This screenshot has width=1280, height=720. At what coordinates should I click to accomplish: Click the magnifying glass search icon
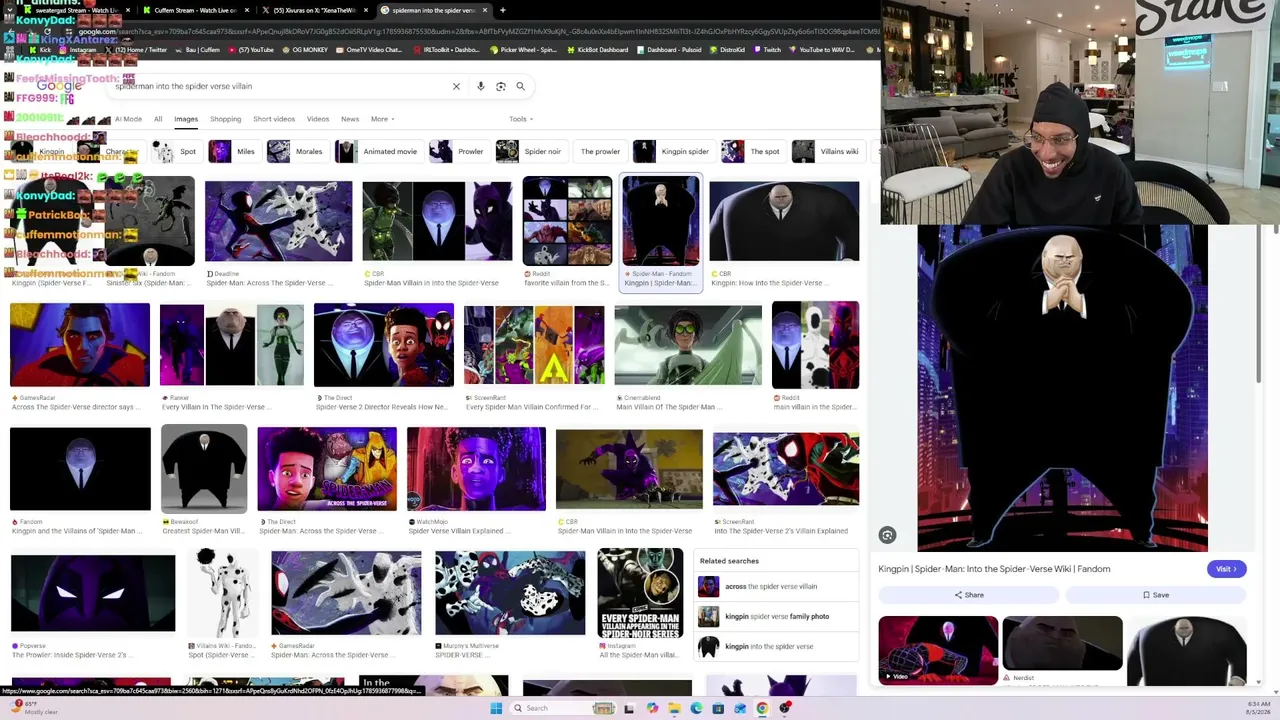pyautogui.click(x=520, y=86)
